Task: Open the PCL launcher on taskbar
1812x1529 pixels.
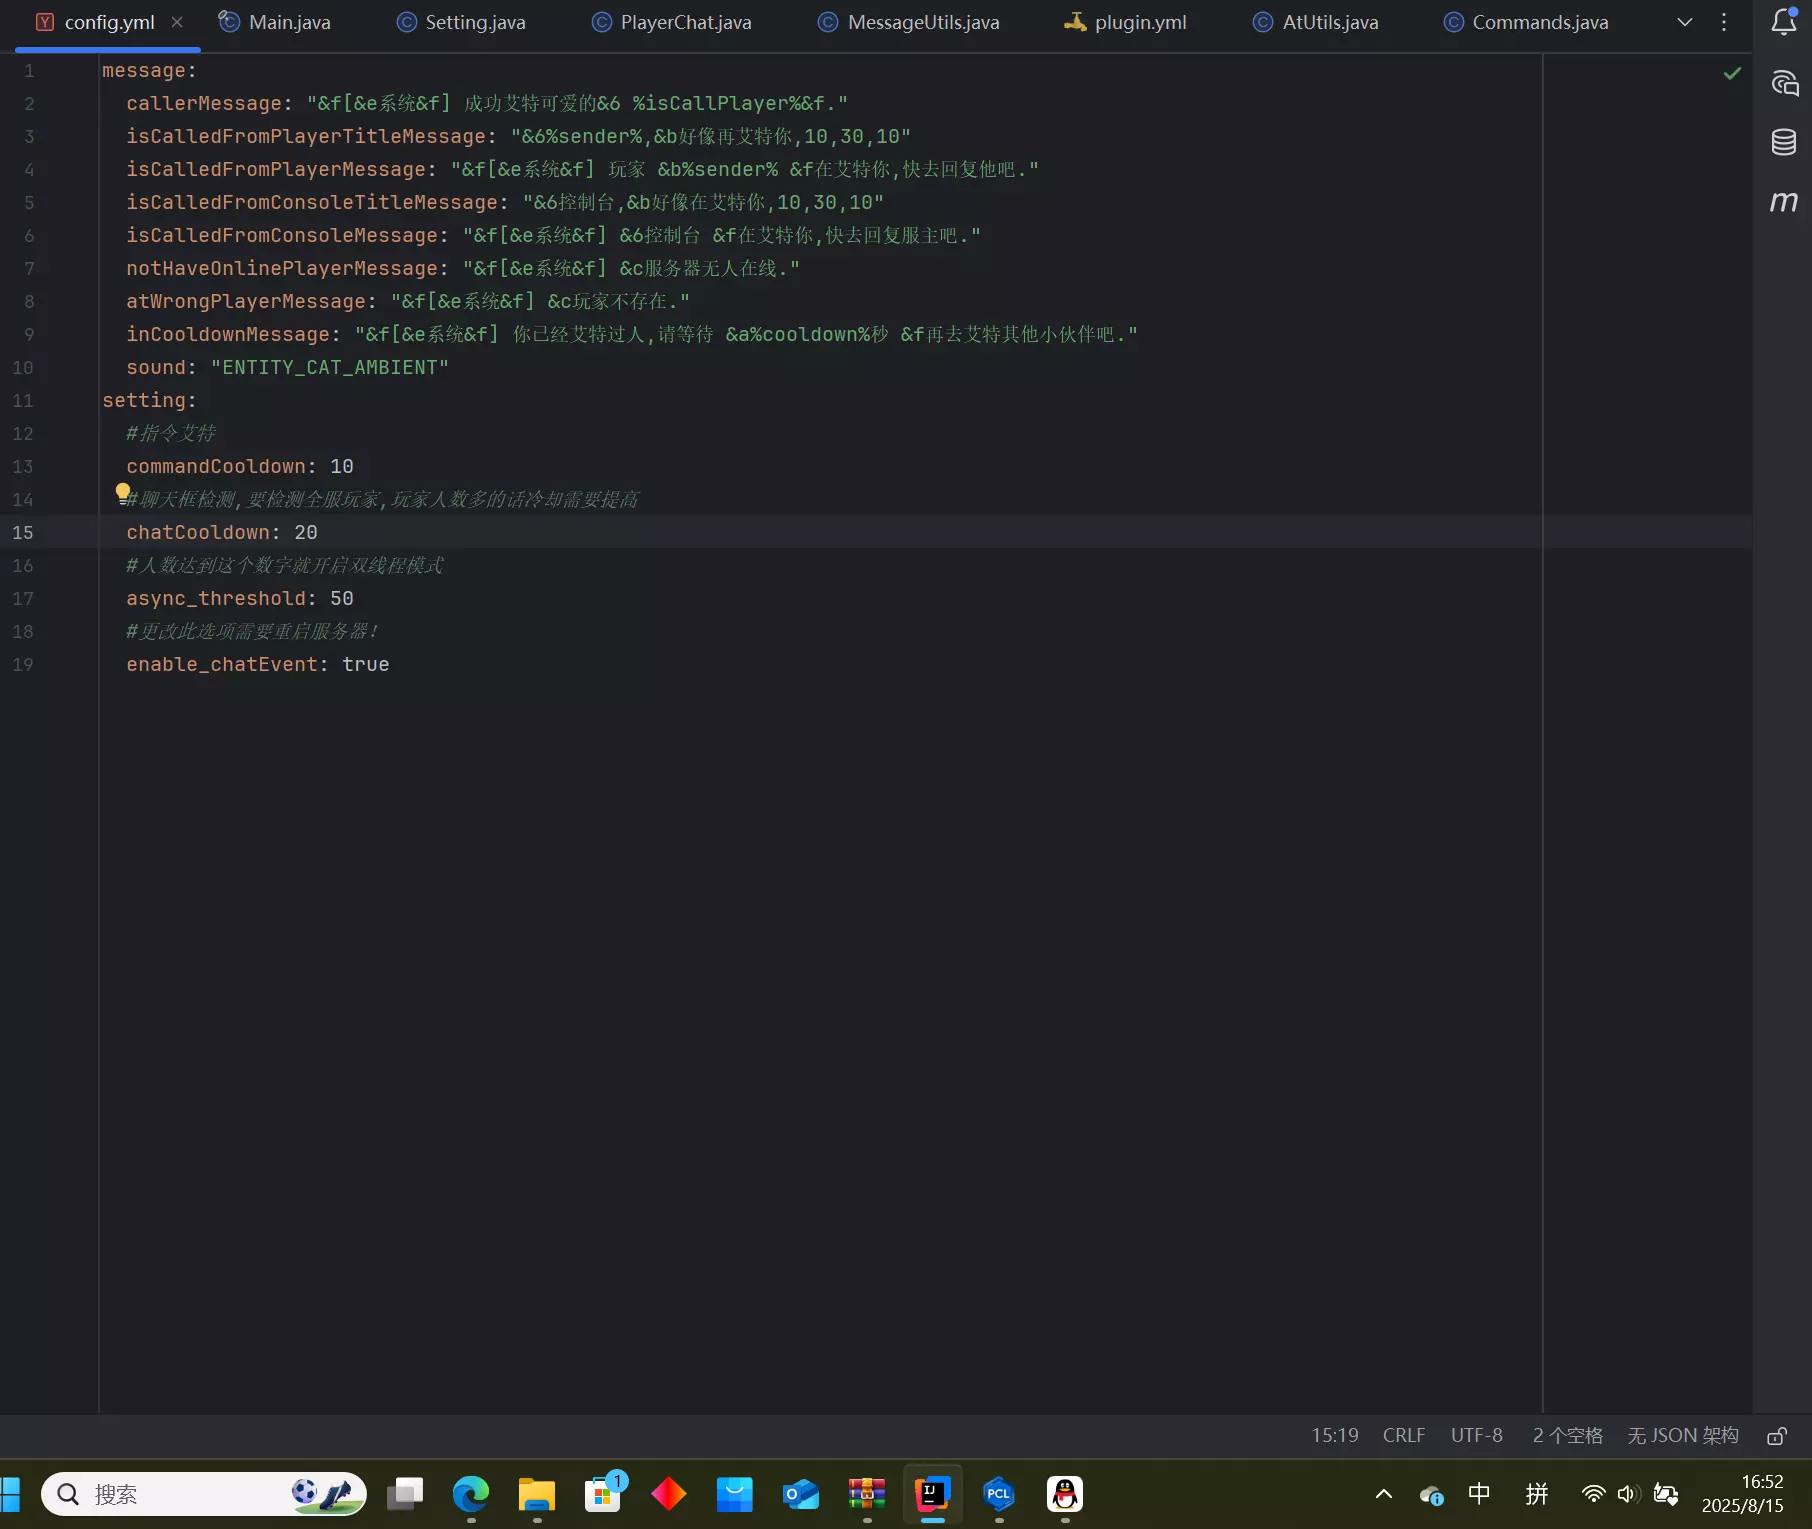Action: (x=999, y=1494)
